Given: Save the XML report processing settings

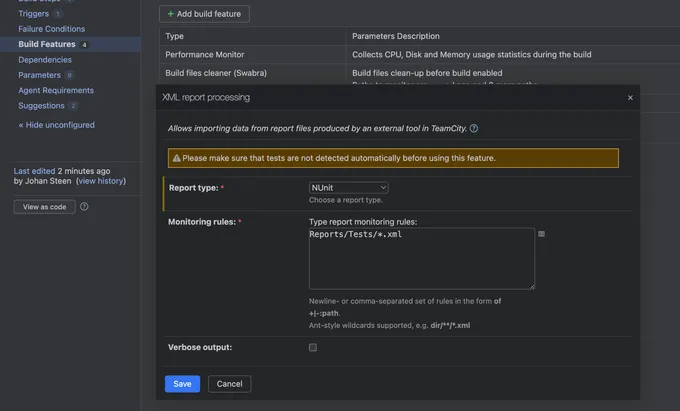Looking at the screenshot, I should coord(182,384).
